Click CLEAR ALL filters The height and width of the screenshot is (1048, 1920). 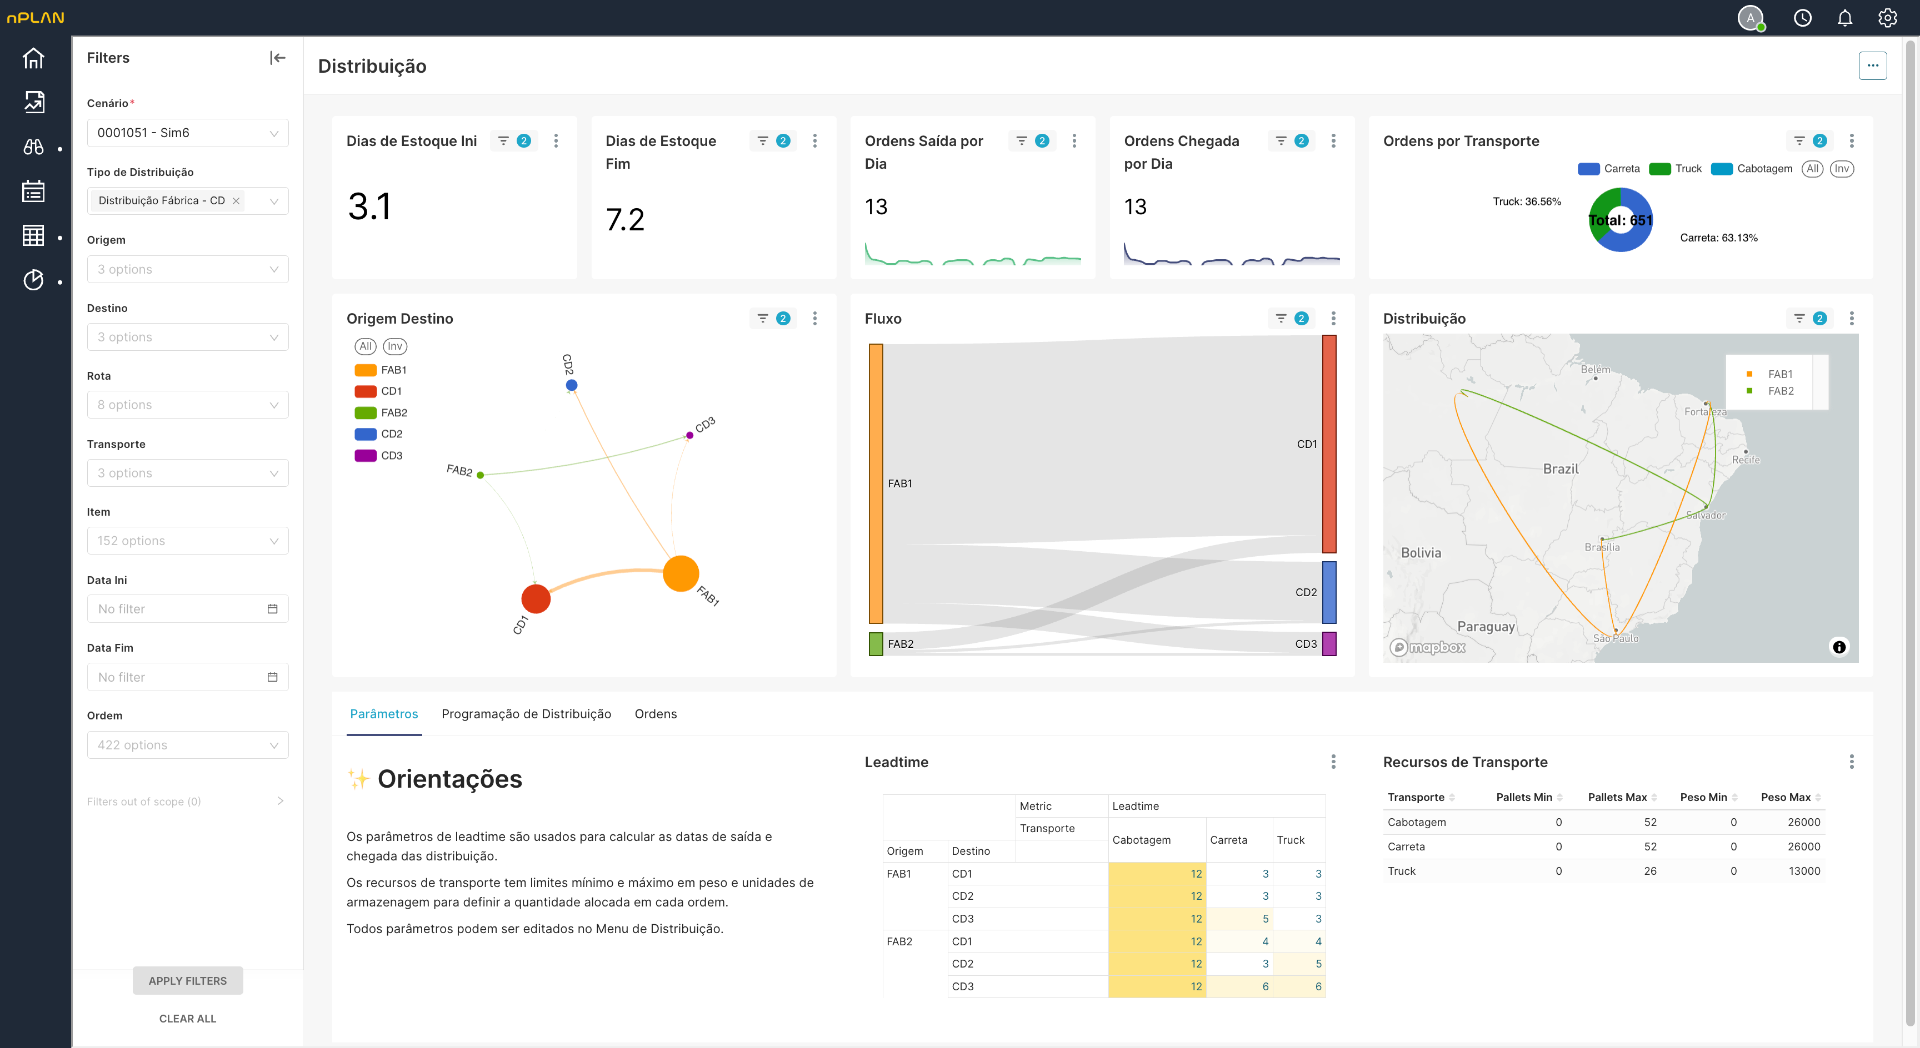tap(188, 1019)
